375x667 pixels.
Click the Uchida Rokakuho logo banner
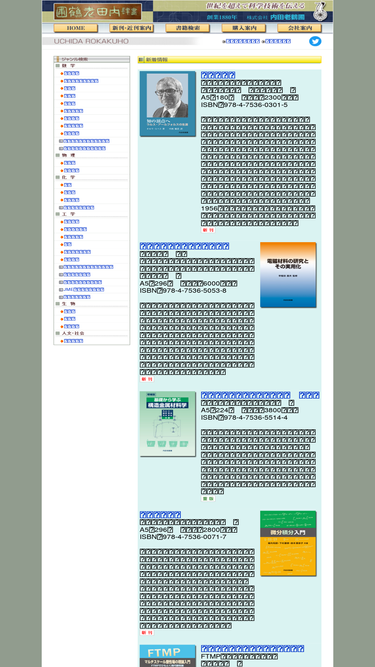(x=98, y=11)
